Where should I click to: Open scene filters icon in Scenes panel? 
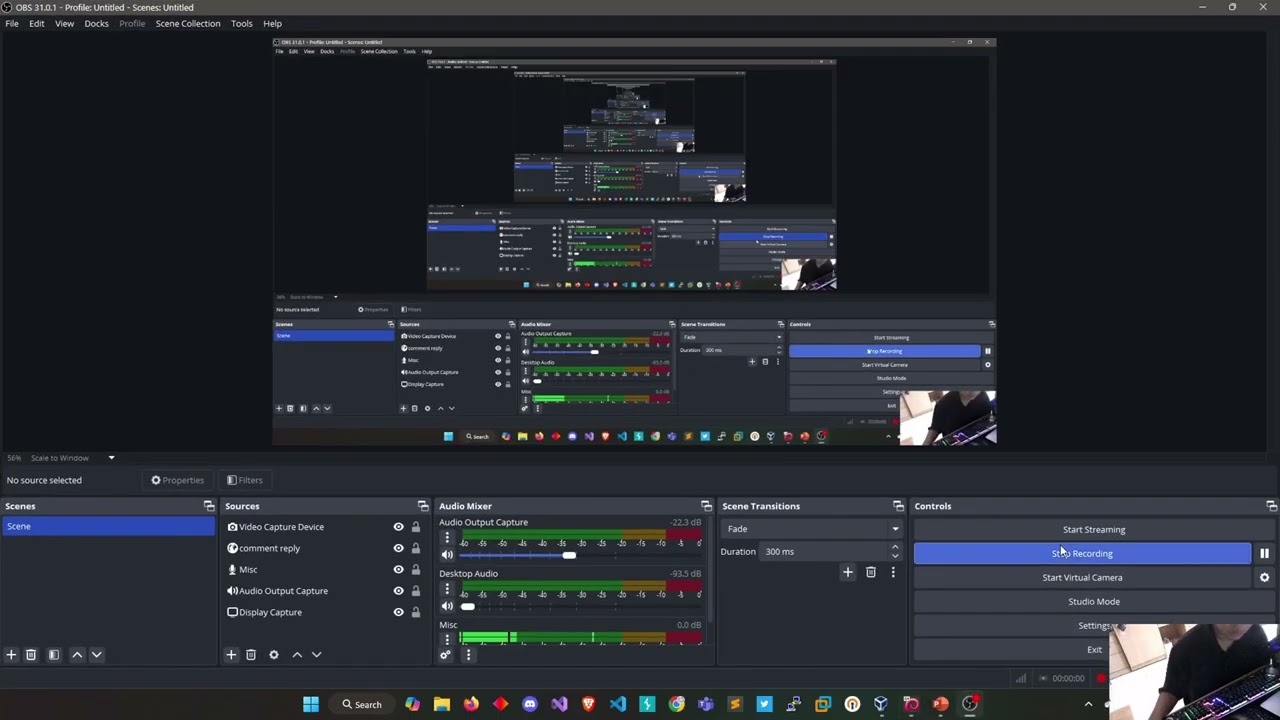click(x=54, y=655)
